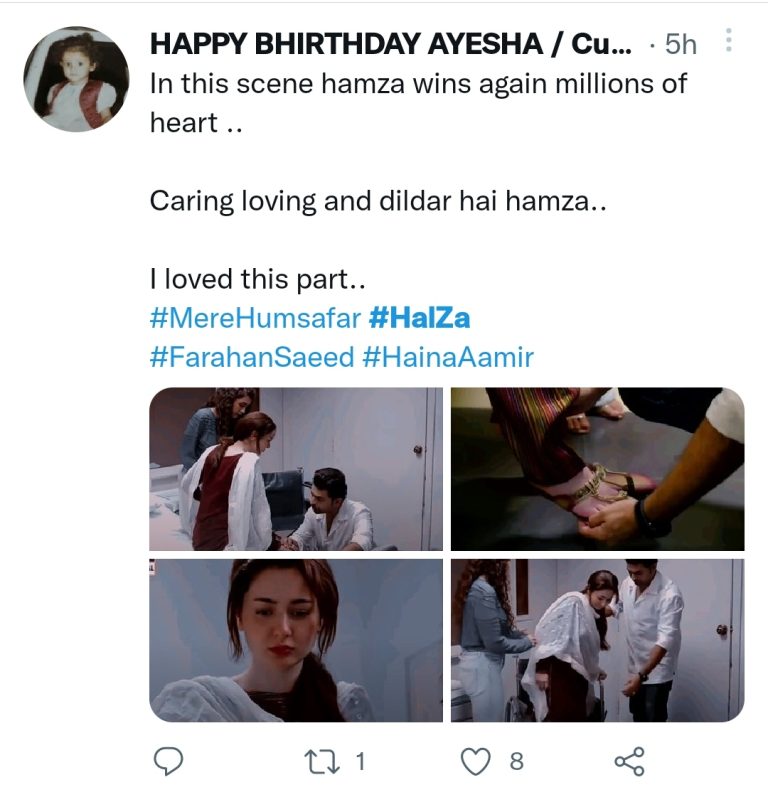Viewport: 768px width, 792px height.
Task: Select the #FarahanSaeed hashtag
Action: [252, 357]
